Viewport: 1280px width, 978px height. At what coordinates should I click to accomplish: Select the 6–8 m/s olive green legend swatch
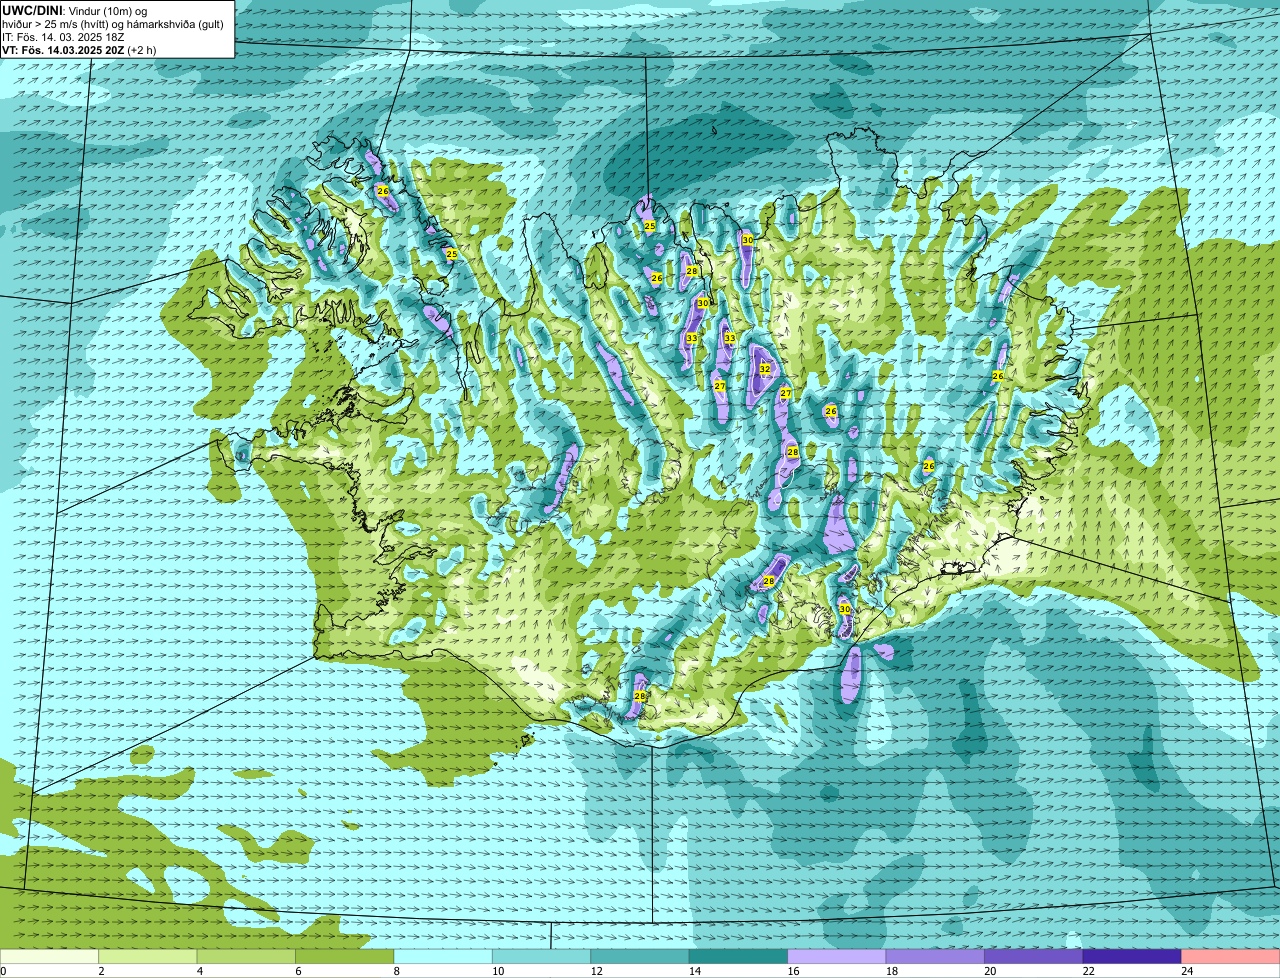click(347, 957)
